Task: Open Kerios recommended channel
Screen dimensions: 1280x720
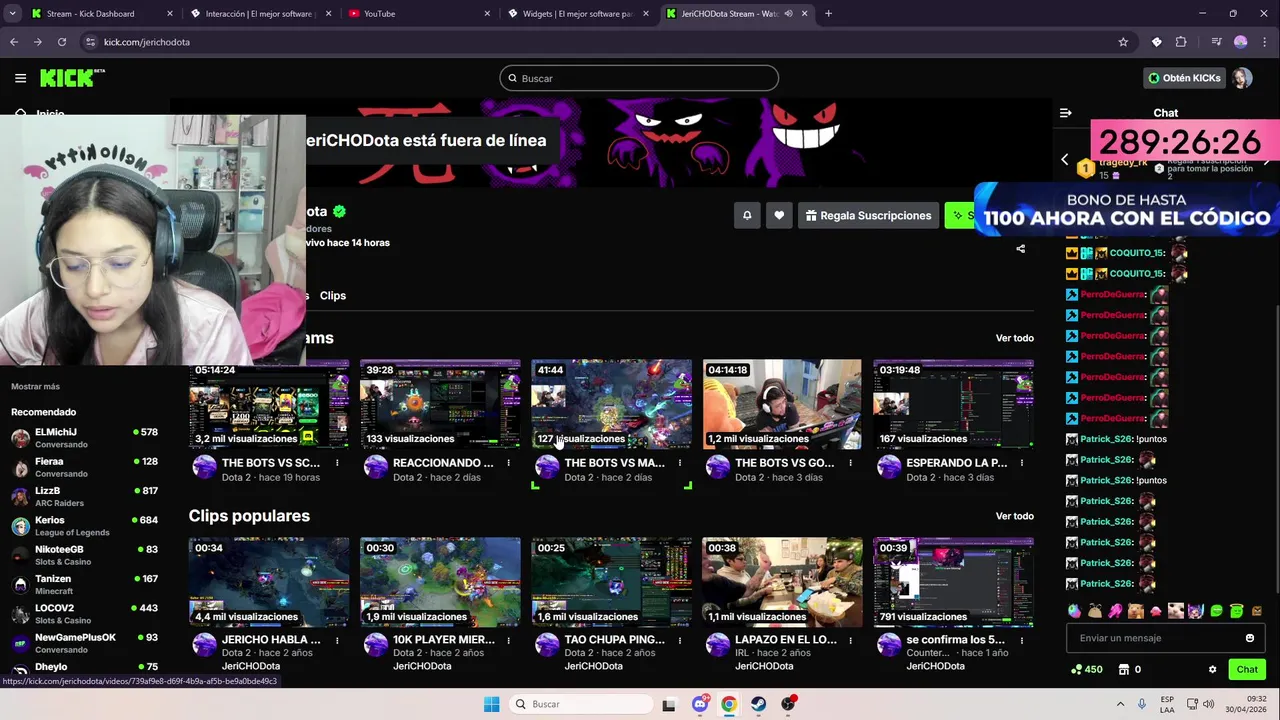Action: [85, 526]
